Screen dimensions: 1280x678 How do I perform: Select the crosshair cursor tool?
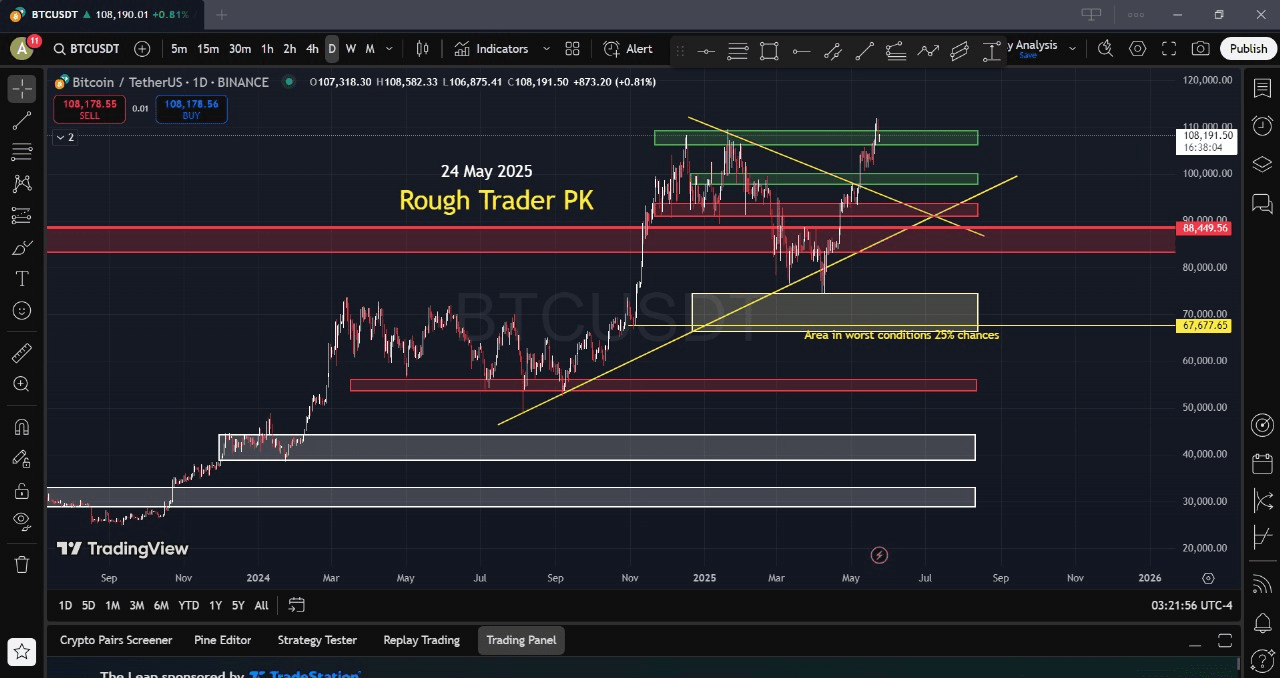coord(22,88)
